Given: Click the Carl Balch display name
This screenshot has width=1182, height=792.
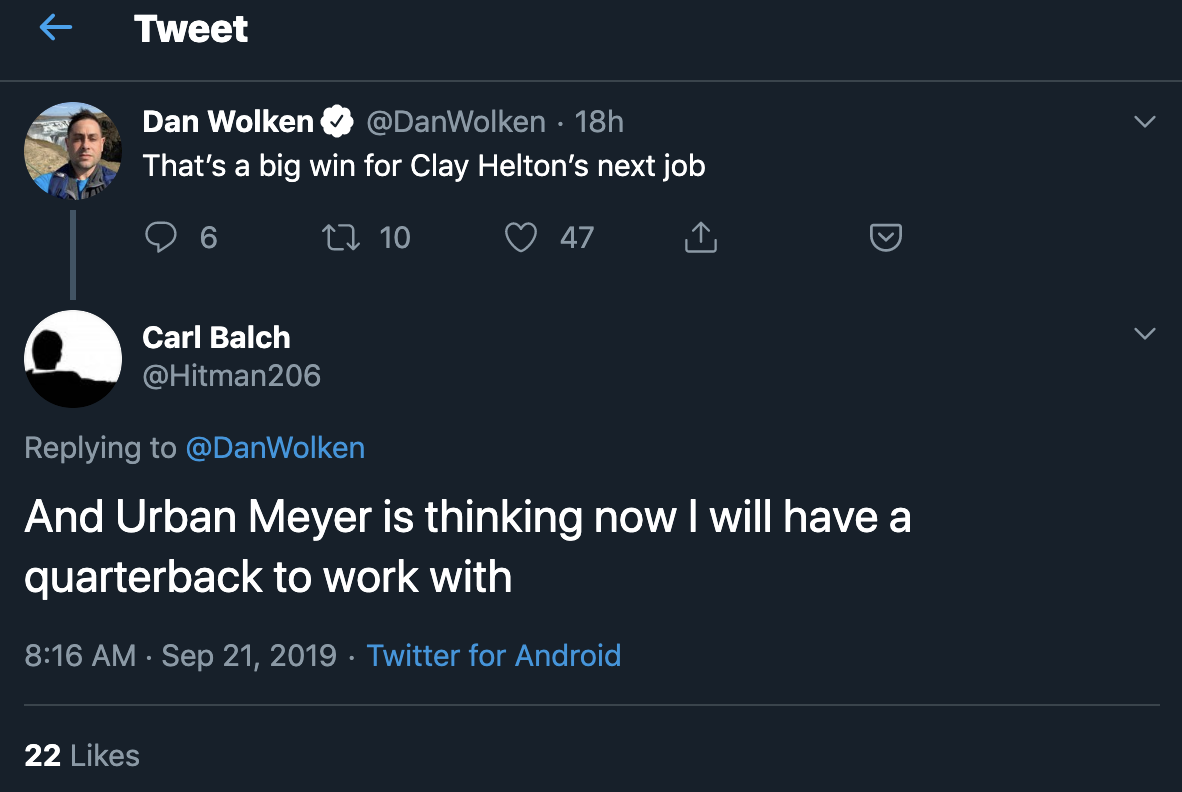Looking at the screenshot, I should [216, 338].
